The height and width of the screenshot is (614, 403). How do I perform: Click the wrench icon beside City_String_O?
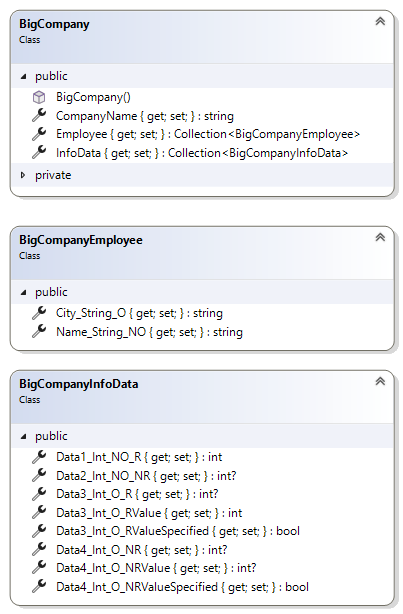tap(39, 312)
